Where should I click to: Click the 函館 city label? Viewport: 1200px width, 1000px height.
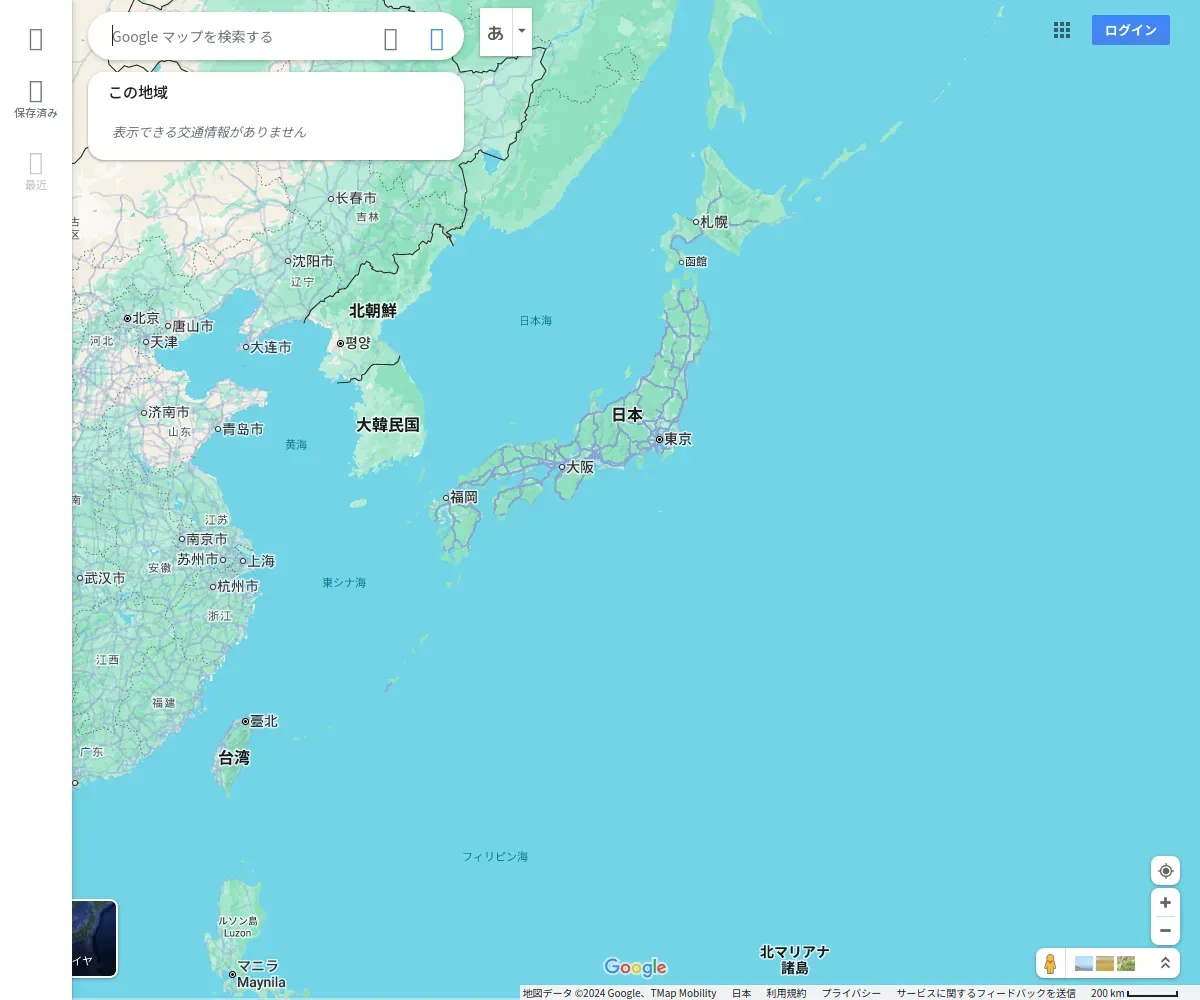coord(697,262)
